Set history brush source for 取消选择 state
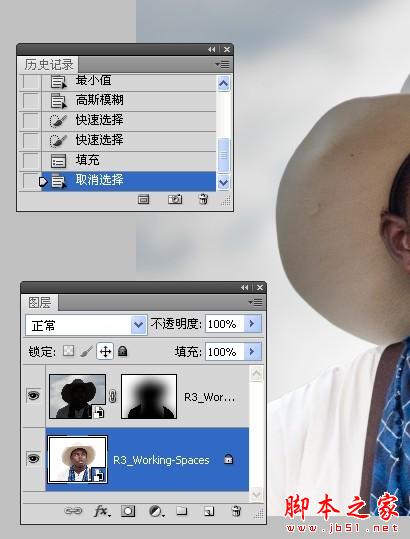410x539 pixels. (x=31, y=181)
